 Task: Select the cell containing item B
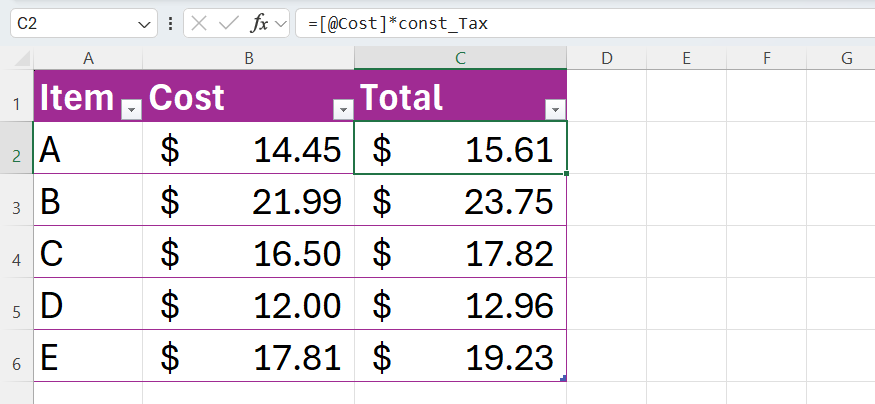pyautogui.click(x=88, y=200)
